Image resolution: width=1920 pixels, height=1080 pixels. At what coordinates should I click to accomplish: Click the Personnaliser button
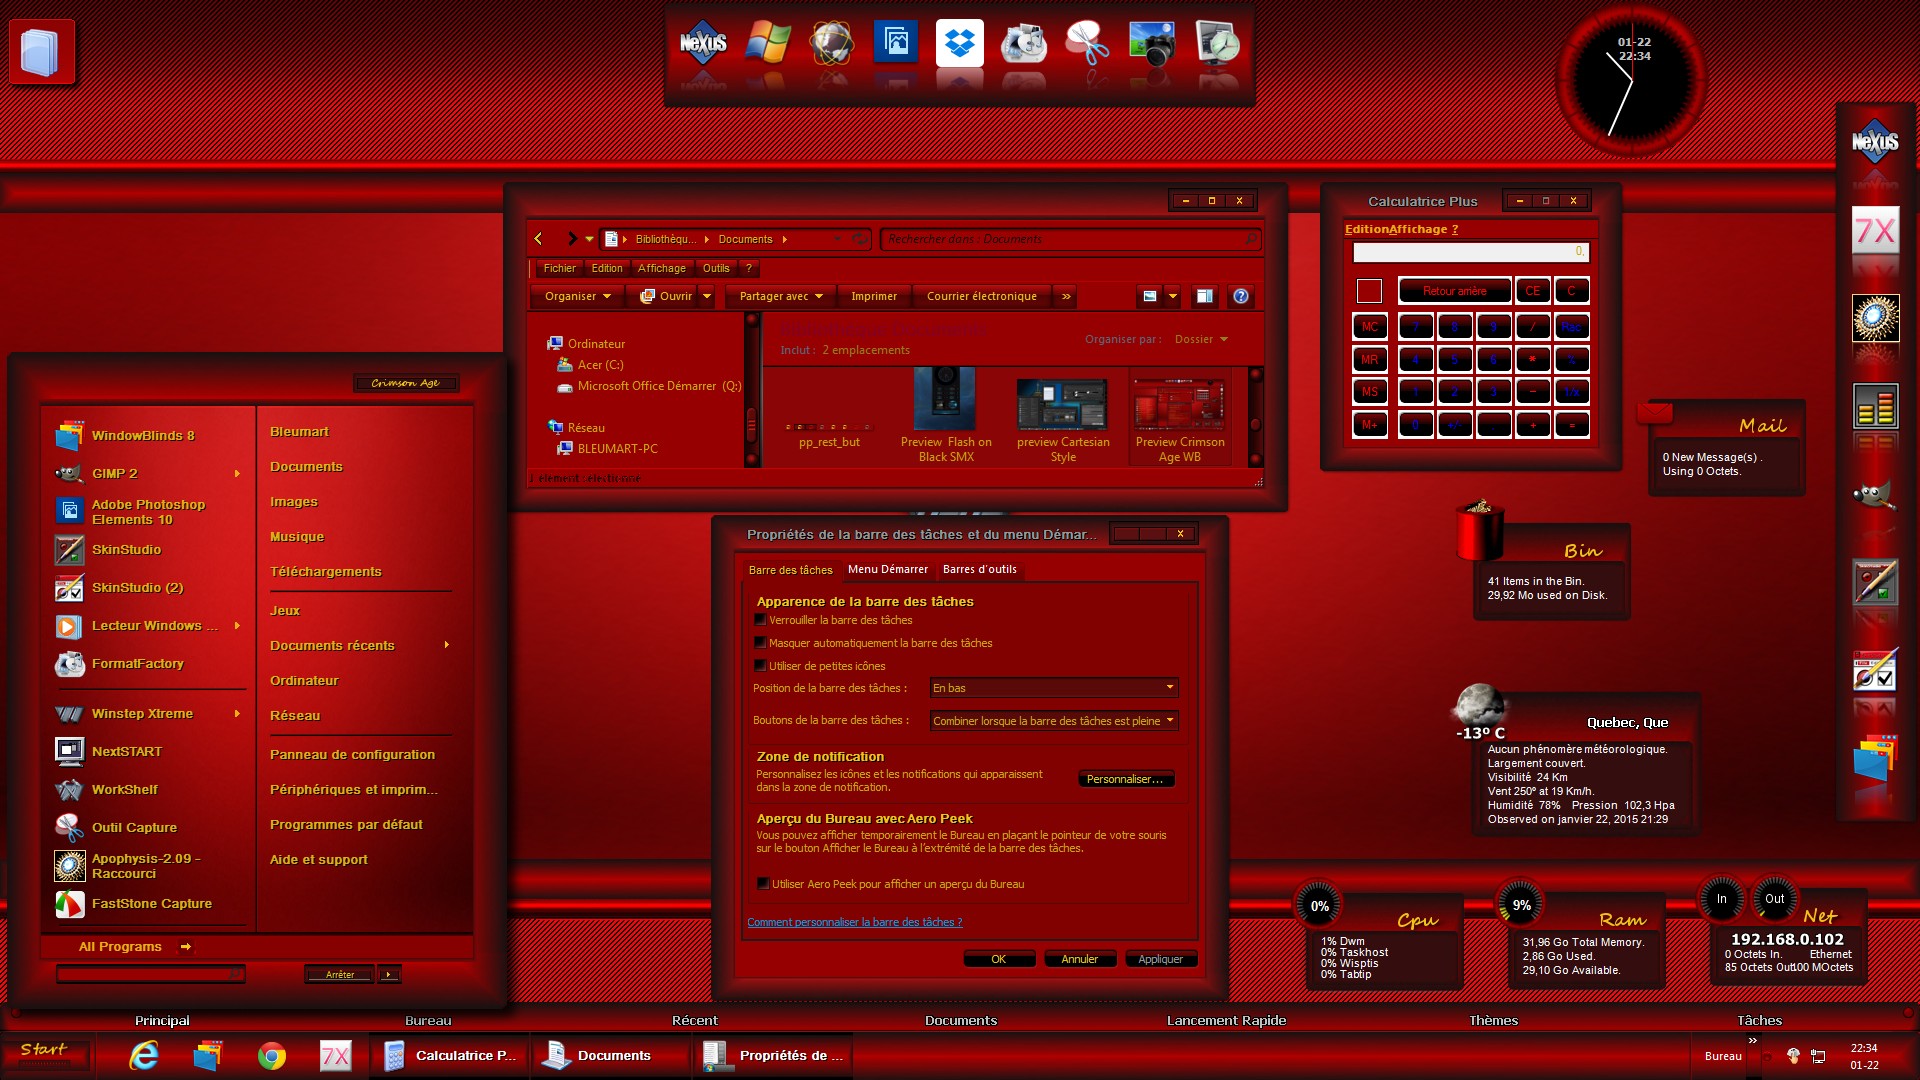click(x=1125, y=779)
